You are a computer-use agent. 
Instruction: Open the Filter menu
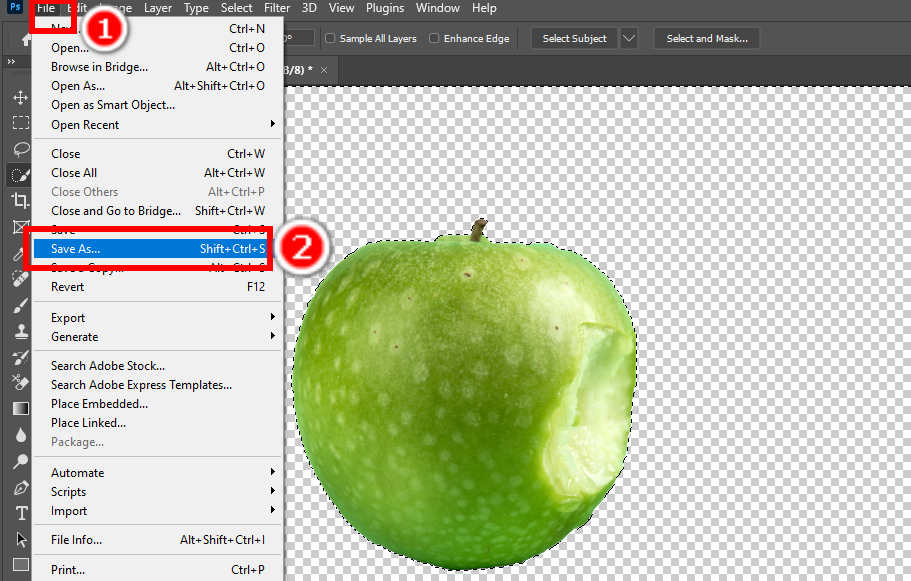pyautogui.click(x=277, y=8)
